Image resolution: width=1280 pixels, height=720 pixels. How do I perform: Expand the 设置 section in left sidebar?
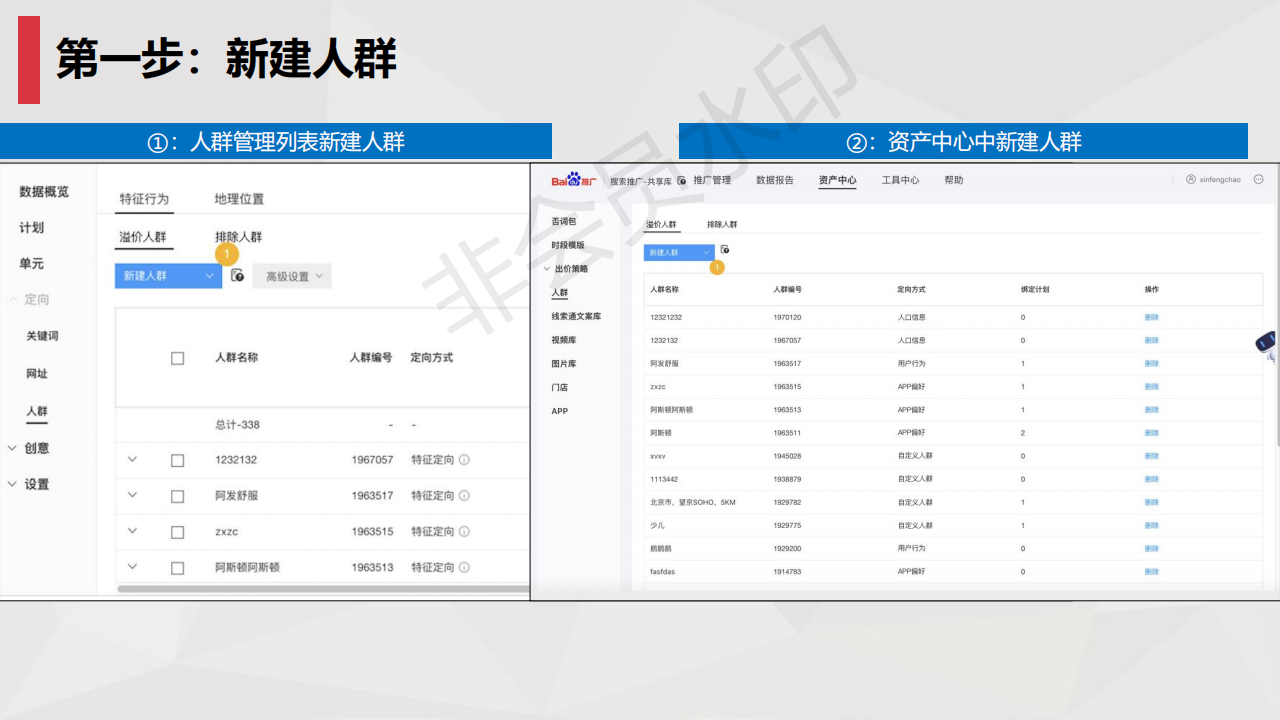[x=13, y=484]
